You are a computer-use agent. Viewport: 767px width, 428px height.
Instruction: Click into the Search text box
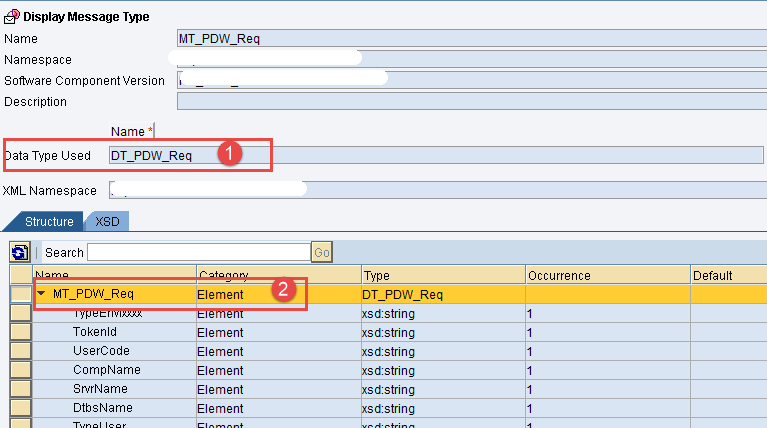[198, 252]
